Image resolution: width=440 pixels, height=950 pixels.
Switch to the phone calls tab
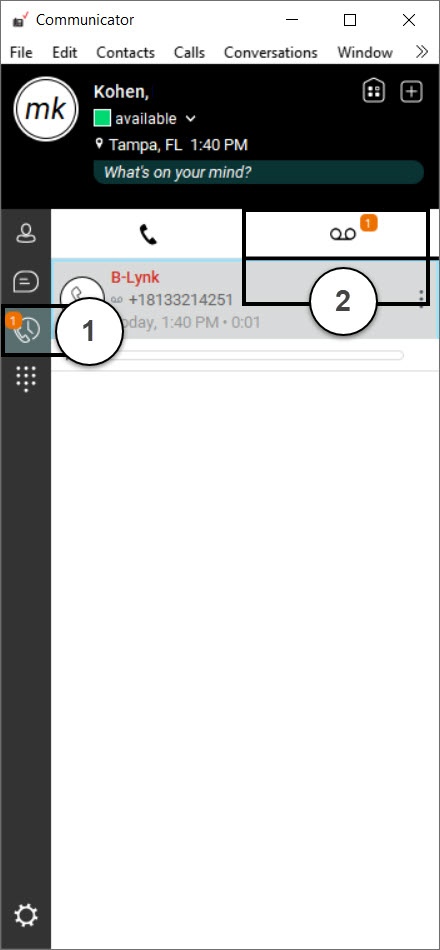point(147,234)
